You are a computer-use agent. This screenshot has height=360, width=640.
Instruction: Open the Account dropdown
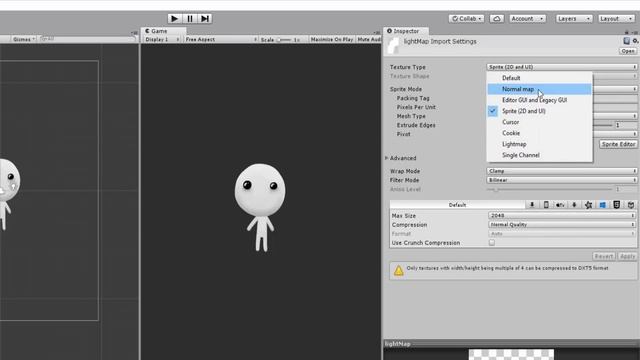(x=527, y=19)
